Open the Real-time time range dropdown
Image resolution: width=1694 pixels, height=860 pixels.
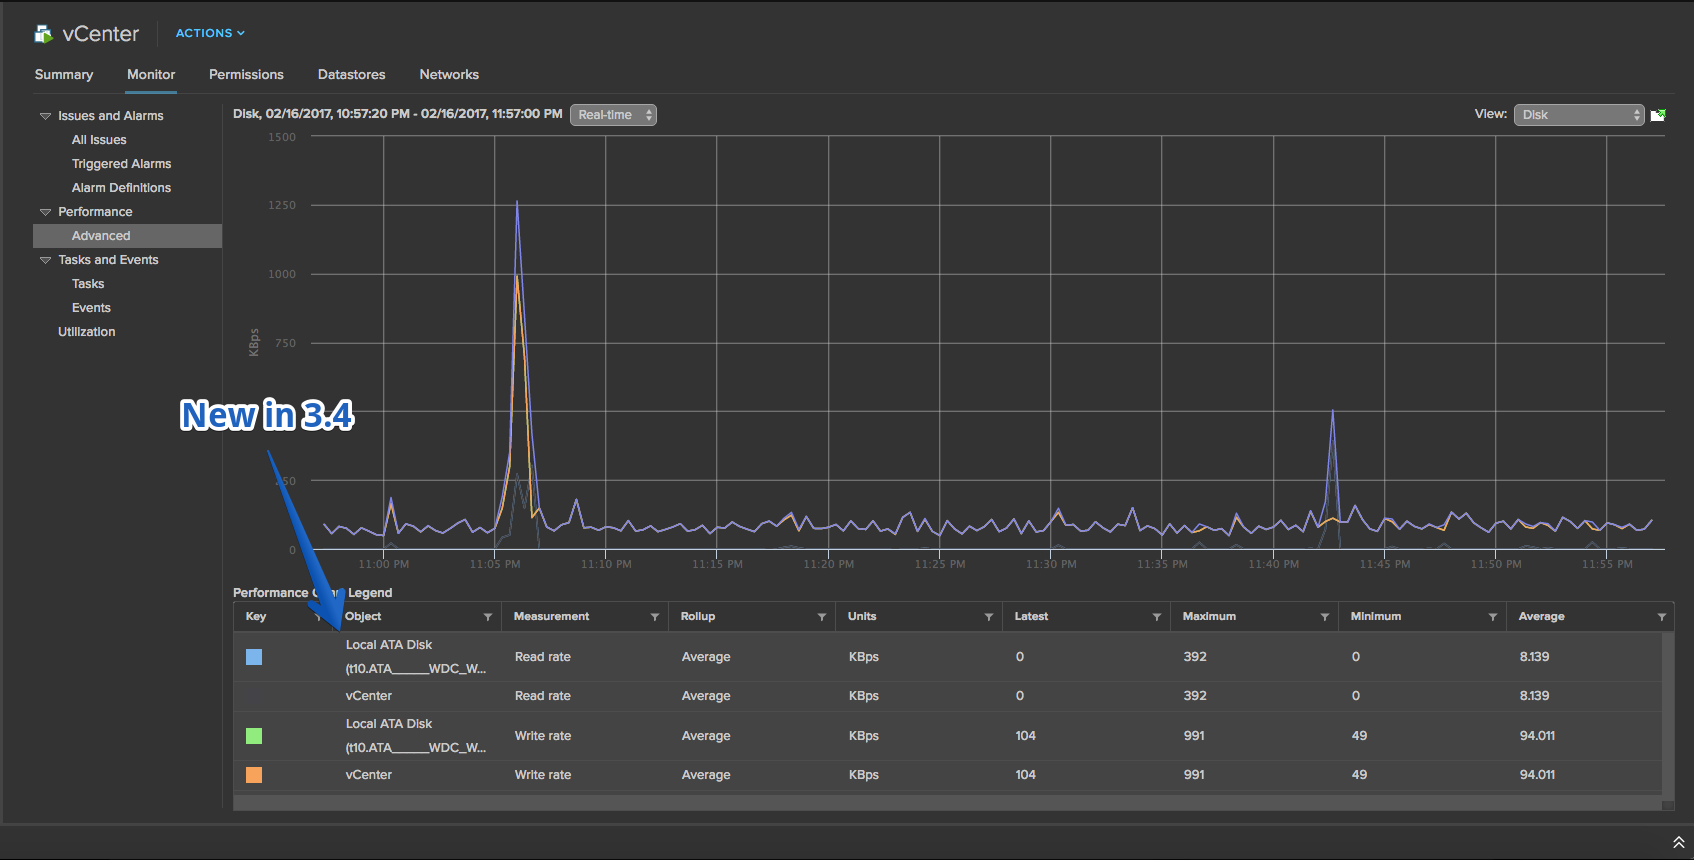(613, 115)
